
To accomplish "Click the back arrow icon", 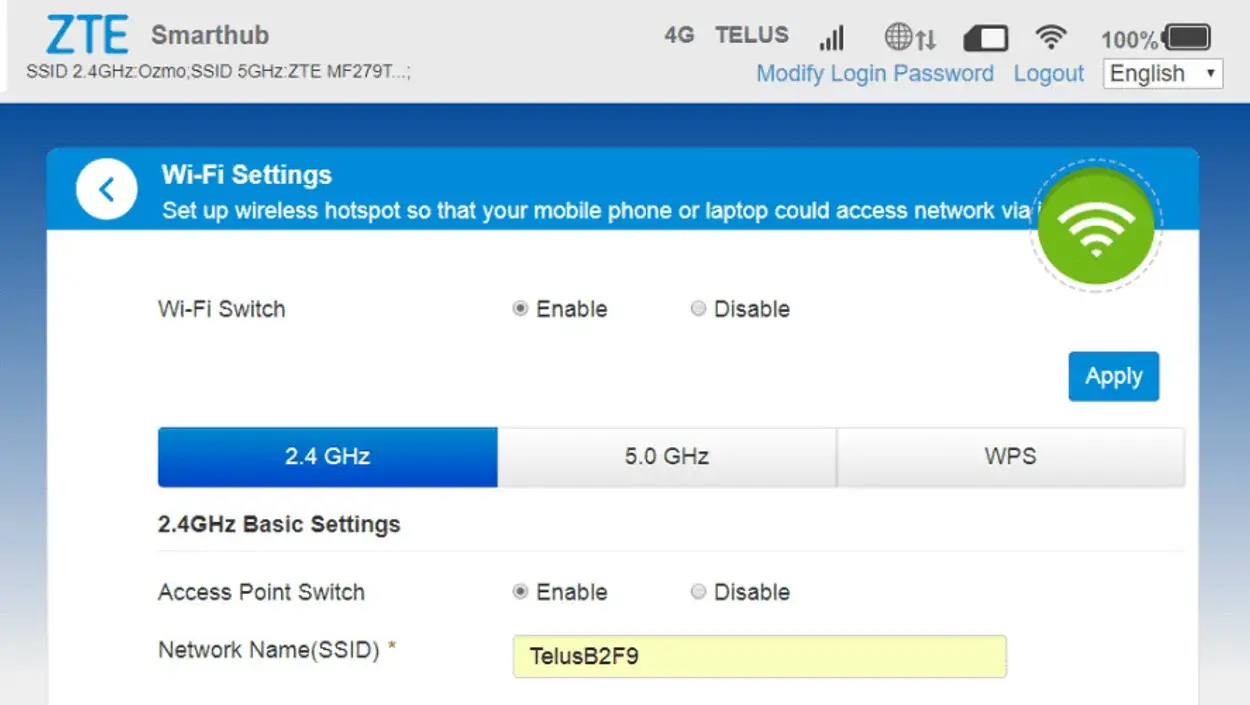I will tap(106, 189).
